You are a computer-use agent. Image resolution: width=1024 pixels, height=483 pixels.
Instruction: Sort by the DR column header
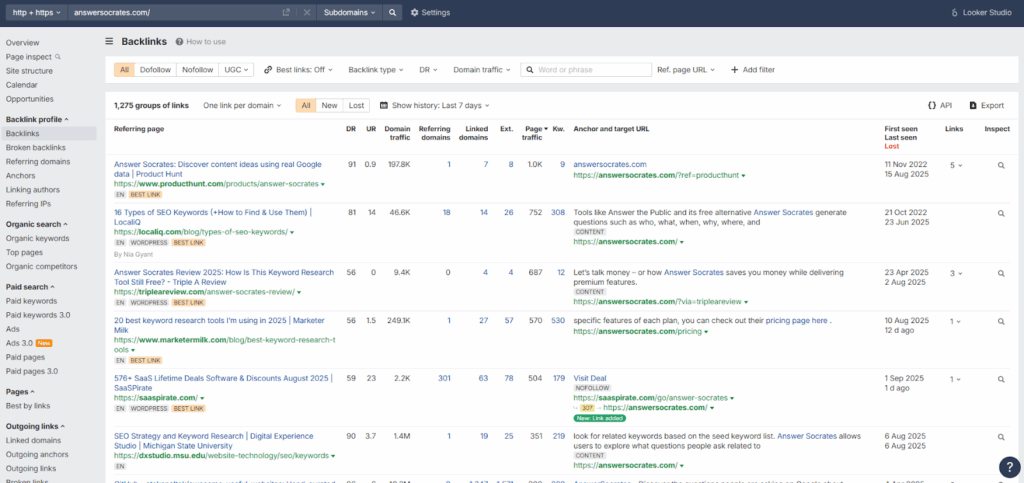[351, 129]
